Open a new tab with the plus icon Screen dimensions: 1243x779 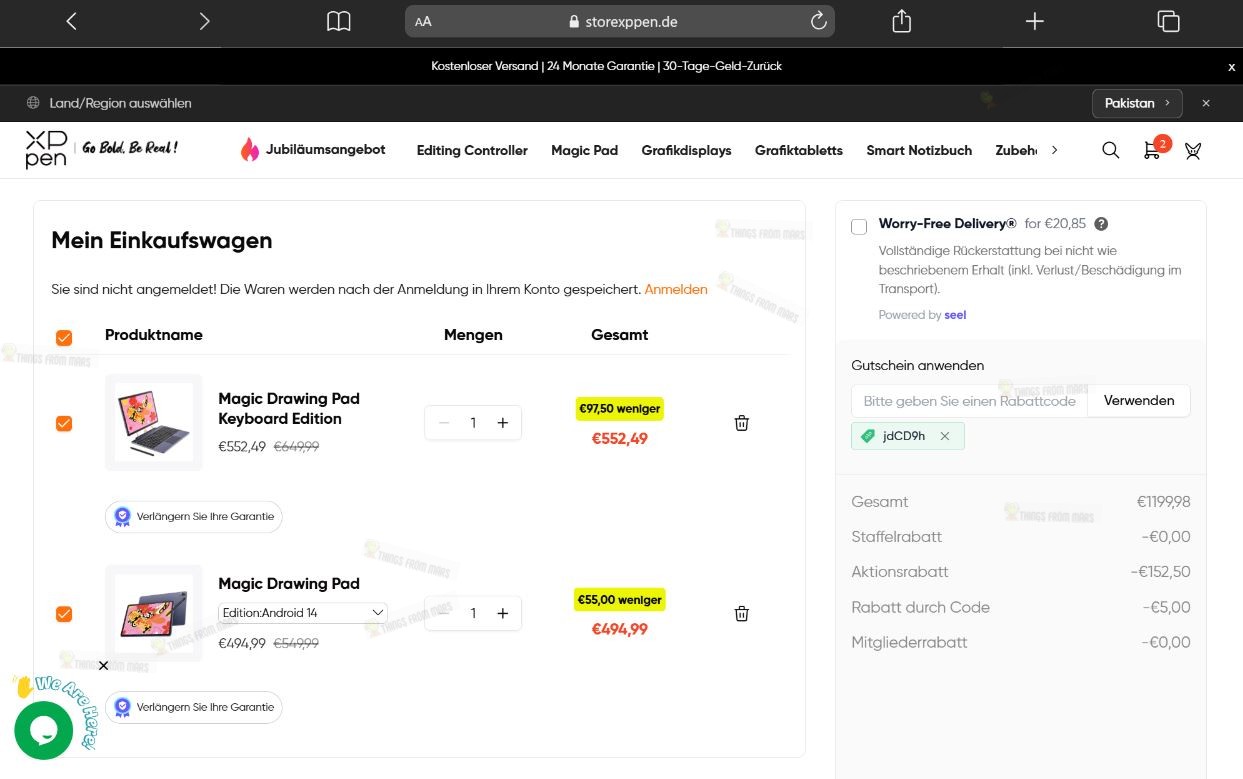click(x=1035, y=21)
